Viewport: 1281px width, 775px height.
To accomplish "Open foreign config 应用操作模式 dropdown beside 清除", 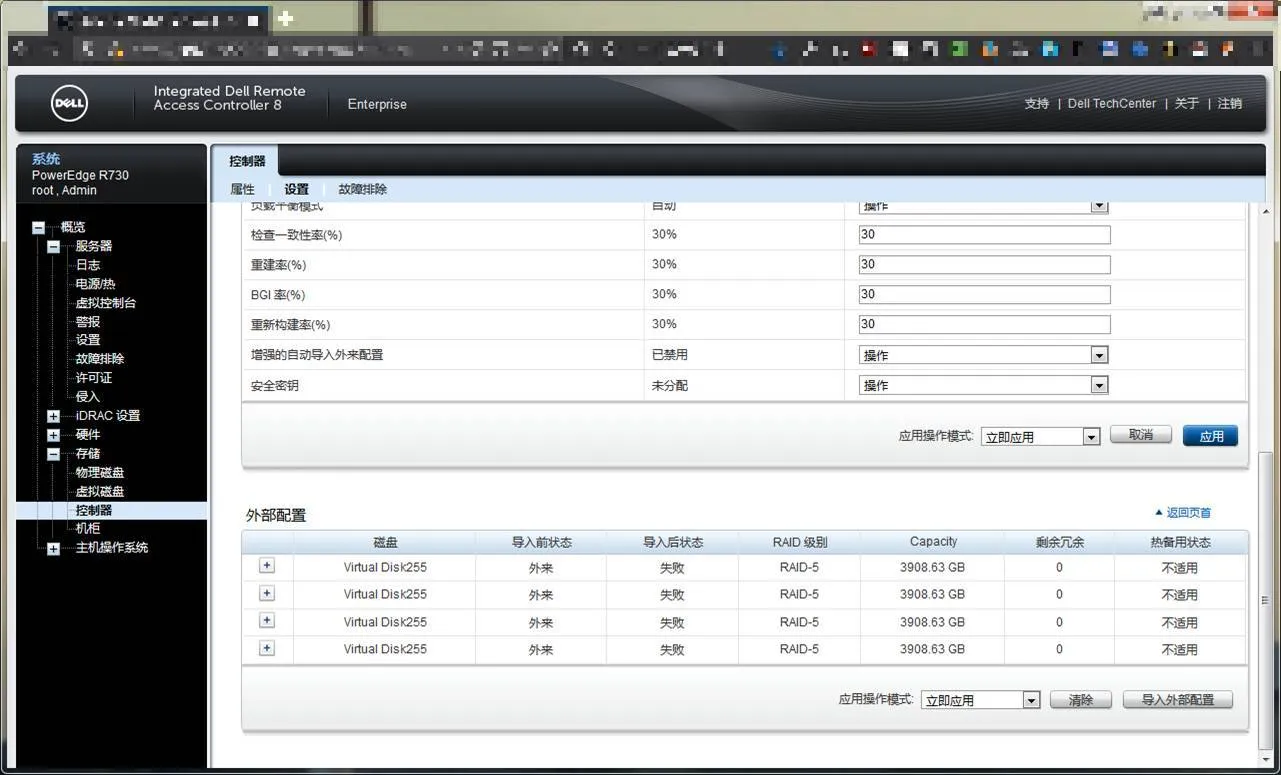I will point(980,700).
